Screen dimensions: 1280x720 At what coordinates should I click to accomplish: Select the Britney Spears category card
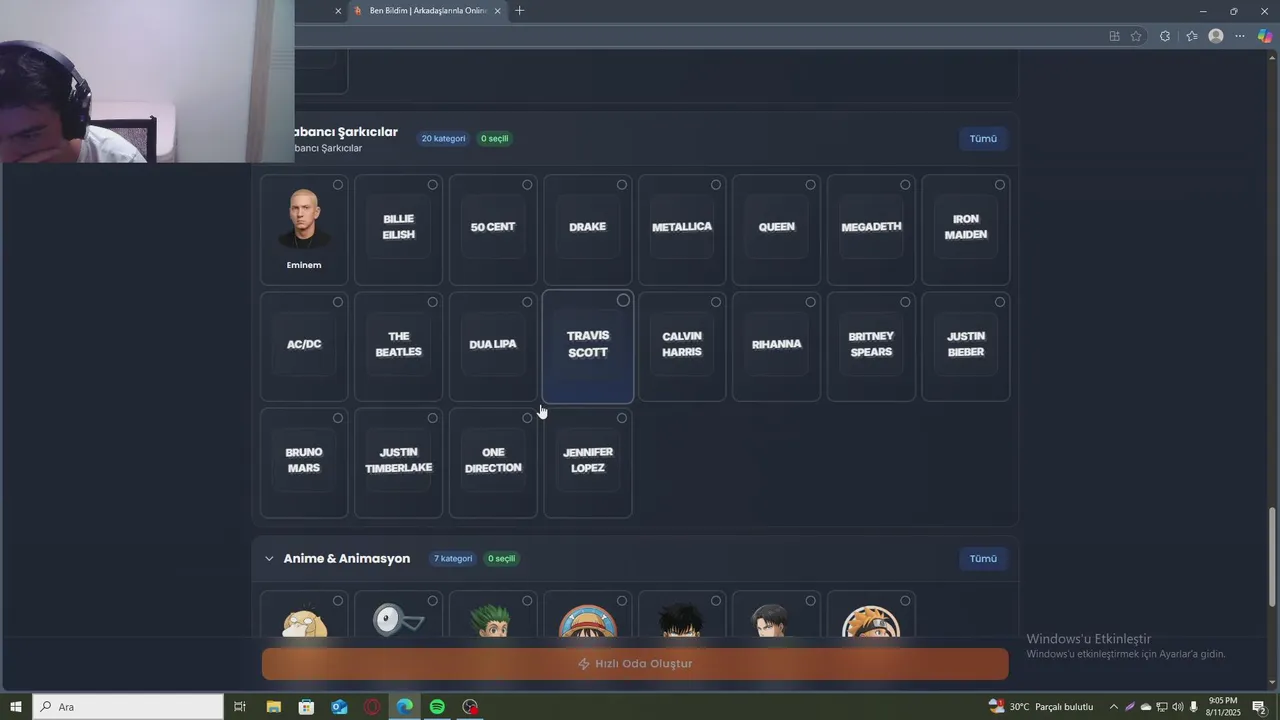point(871,346)
